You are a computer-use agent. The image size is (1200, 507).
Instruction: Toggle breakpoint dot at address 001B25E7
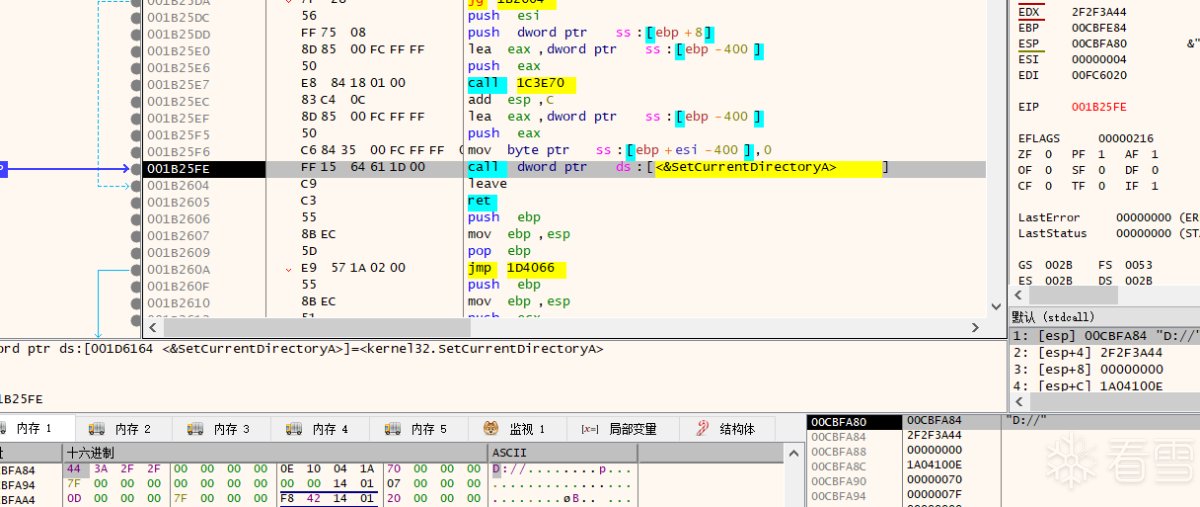point(136,84)
